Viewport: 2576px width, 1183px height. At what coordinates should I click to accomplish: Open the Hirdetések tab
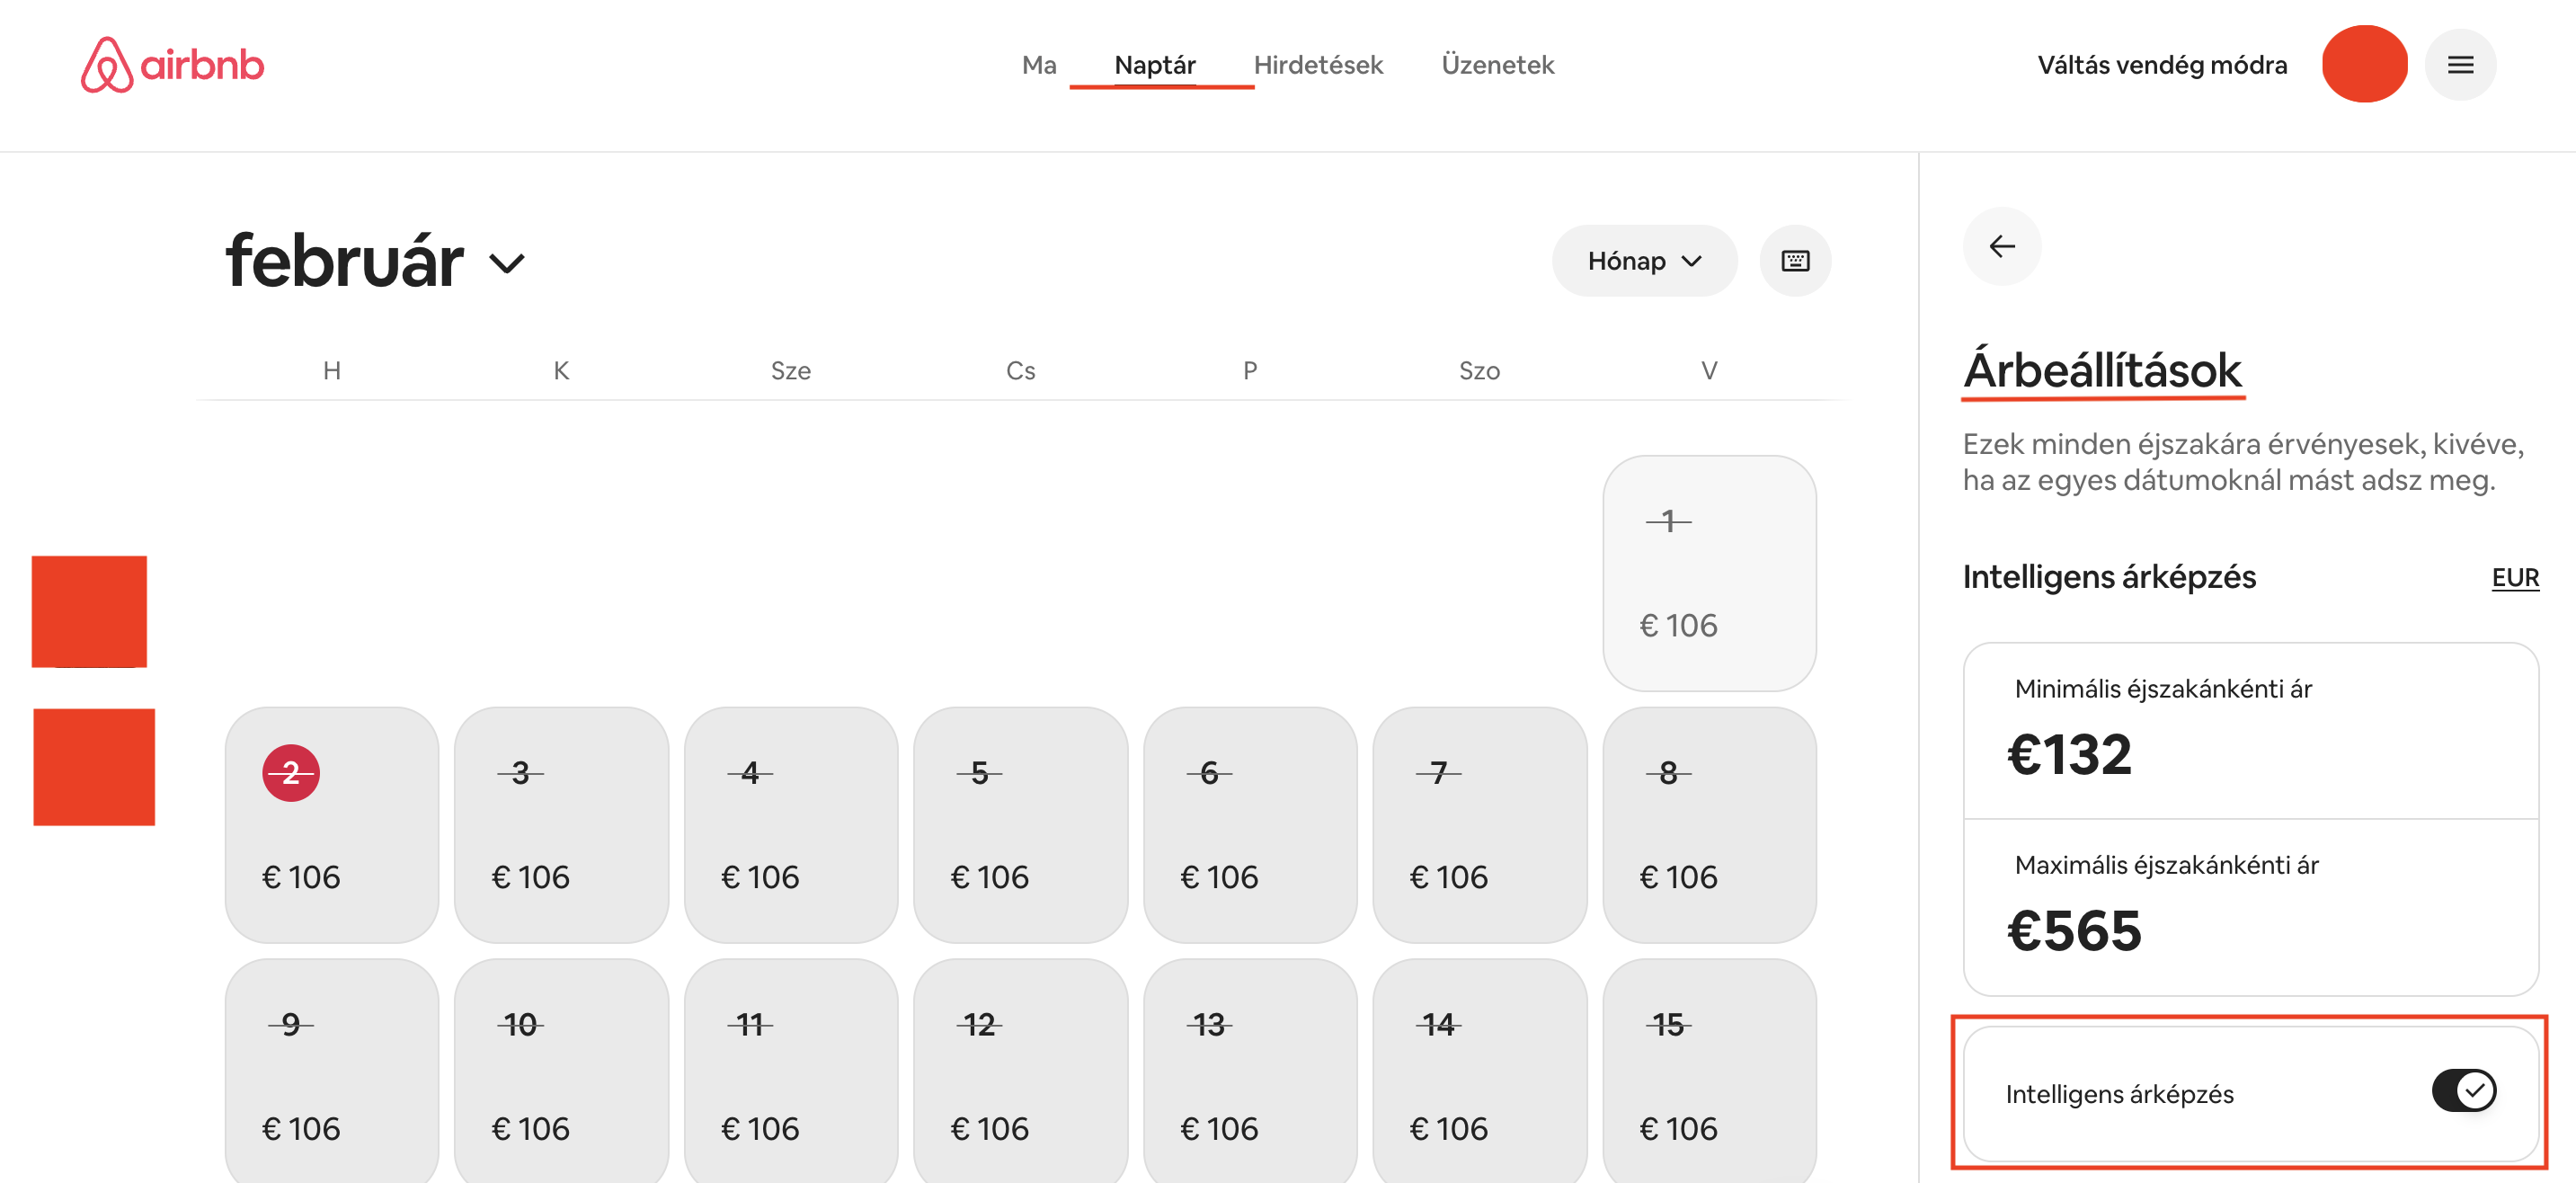click(x=1318, y=65)
